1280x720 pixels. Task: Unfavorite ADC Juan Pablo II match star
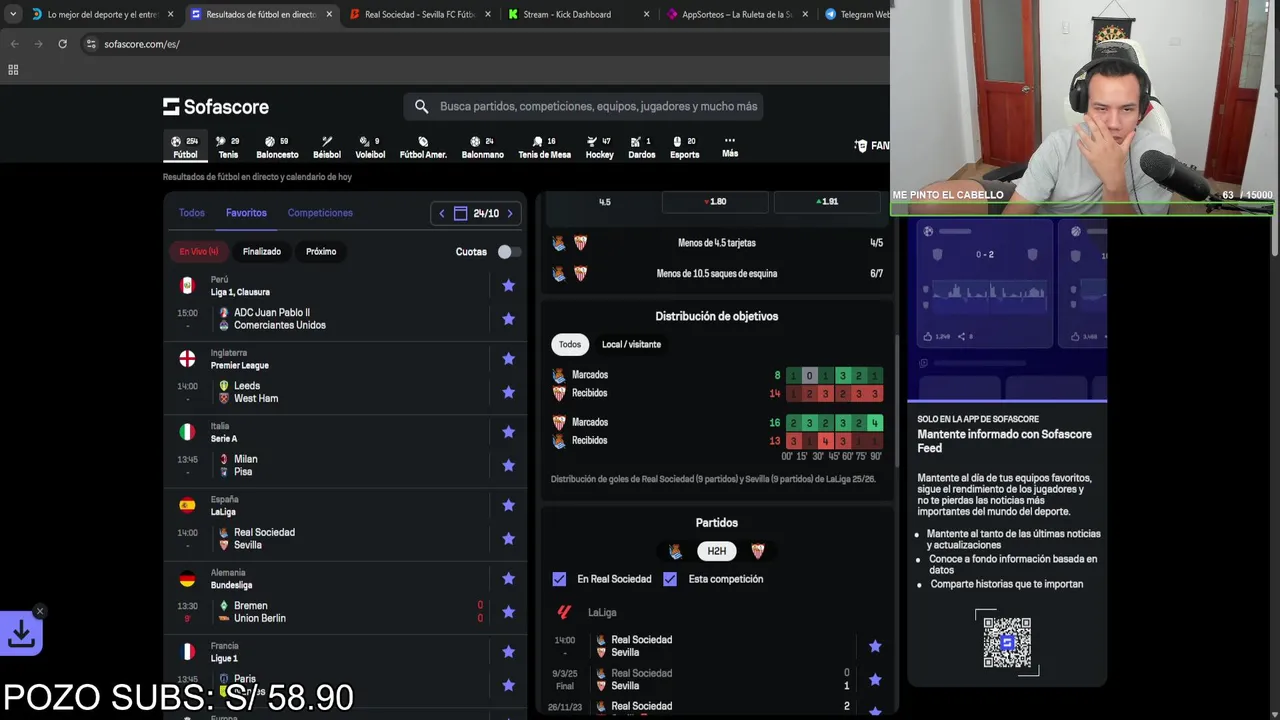508,319
